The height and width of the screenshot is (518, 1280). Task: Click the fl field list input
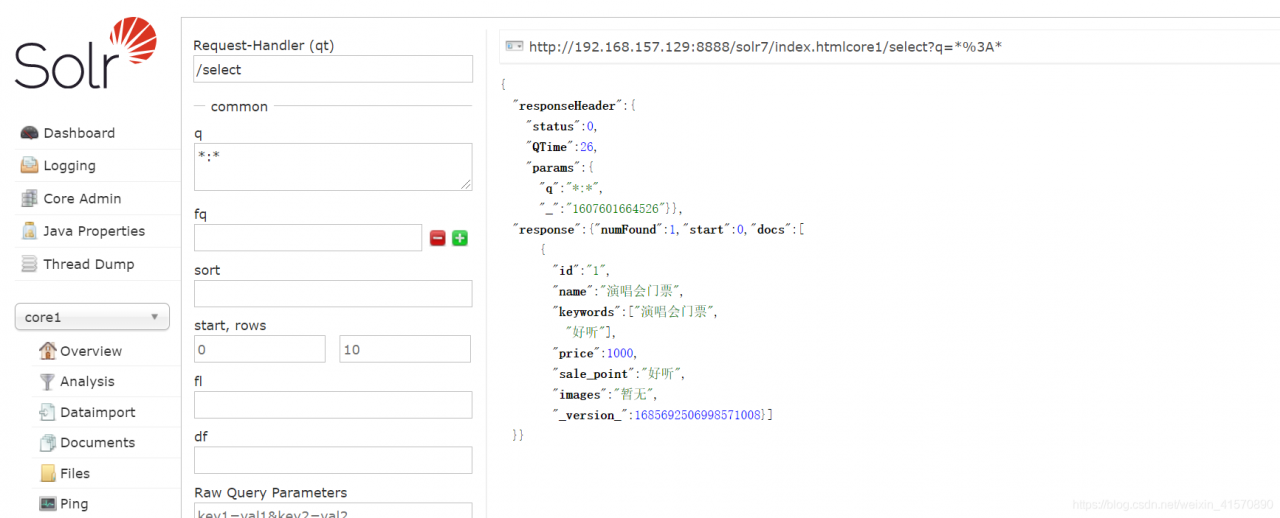(x=333, y=405)
